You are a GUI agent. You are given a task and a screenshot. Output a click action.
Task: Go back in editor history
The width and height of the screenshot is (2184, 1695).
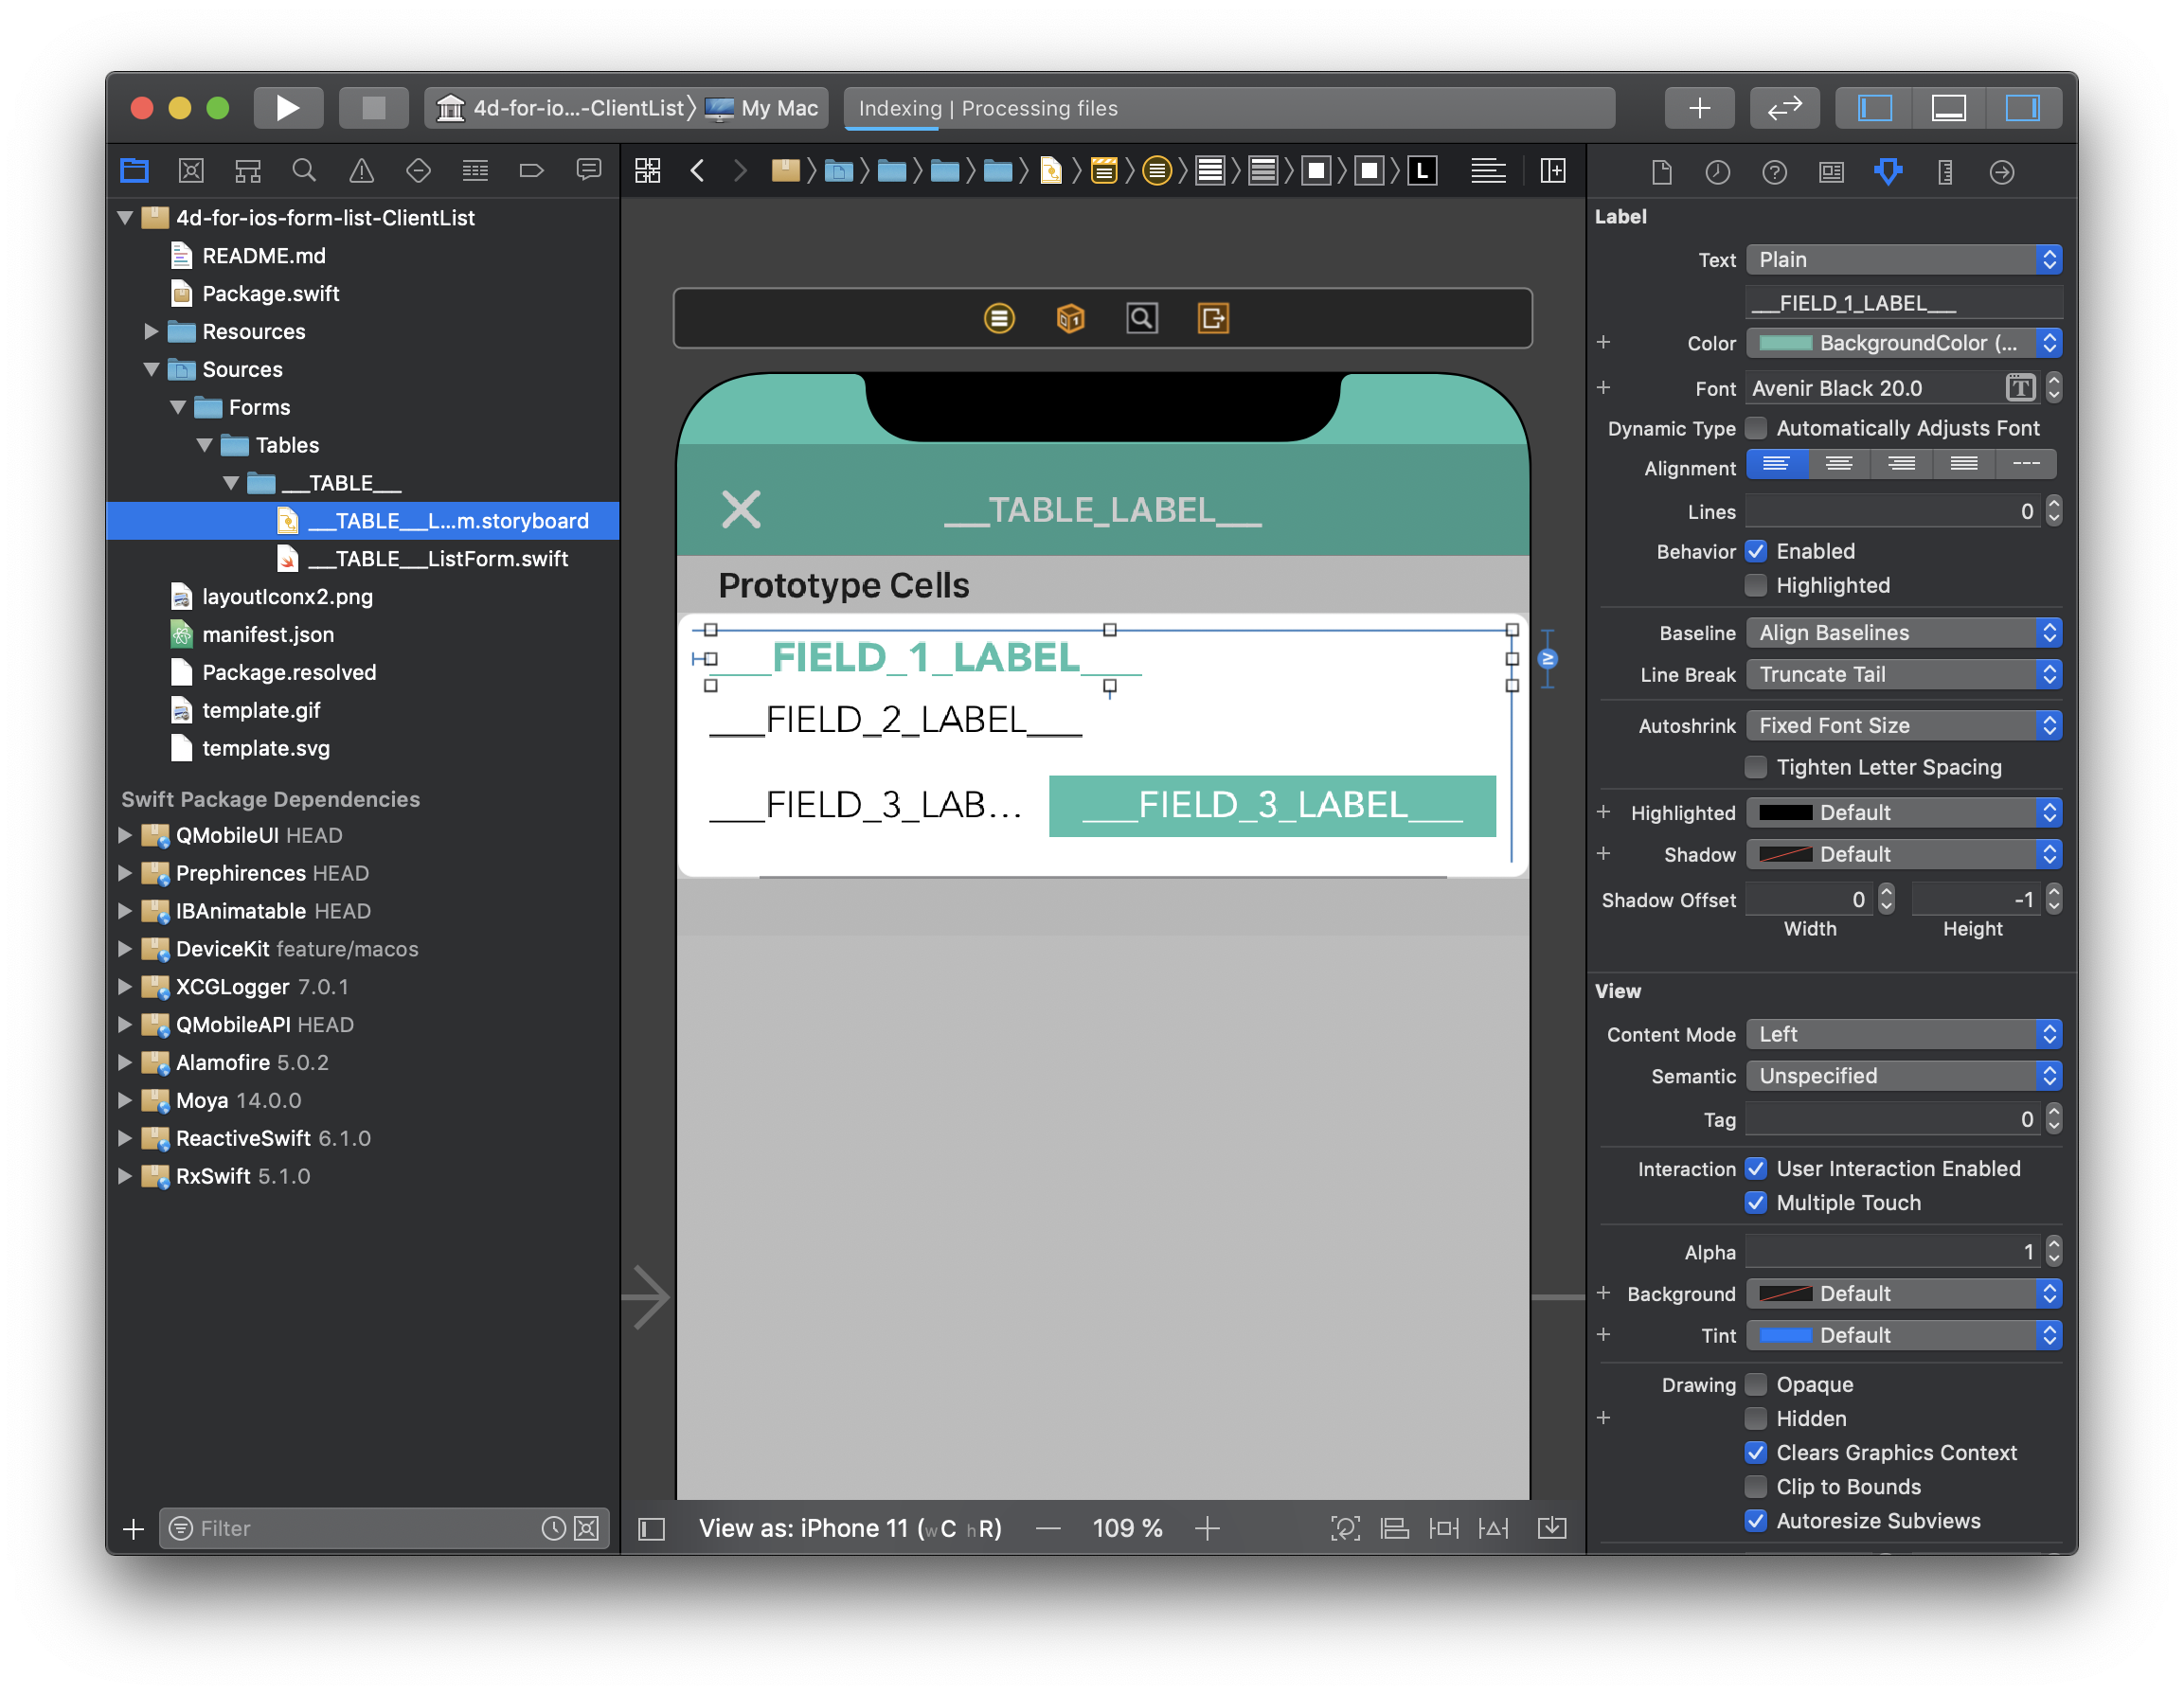click(x=698, y=171)
